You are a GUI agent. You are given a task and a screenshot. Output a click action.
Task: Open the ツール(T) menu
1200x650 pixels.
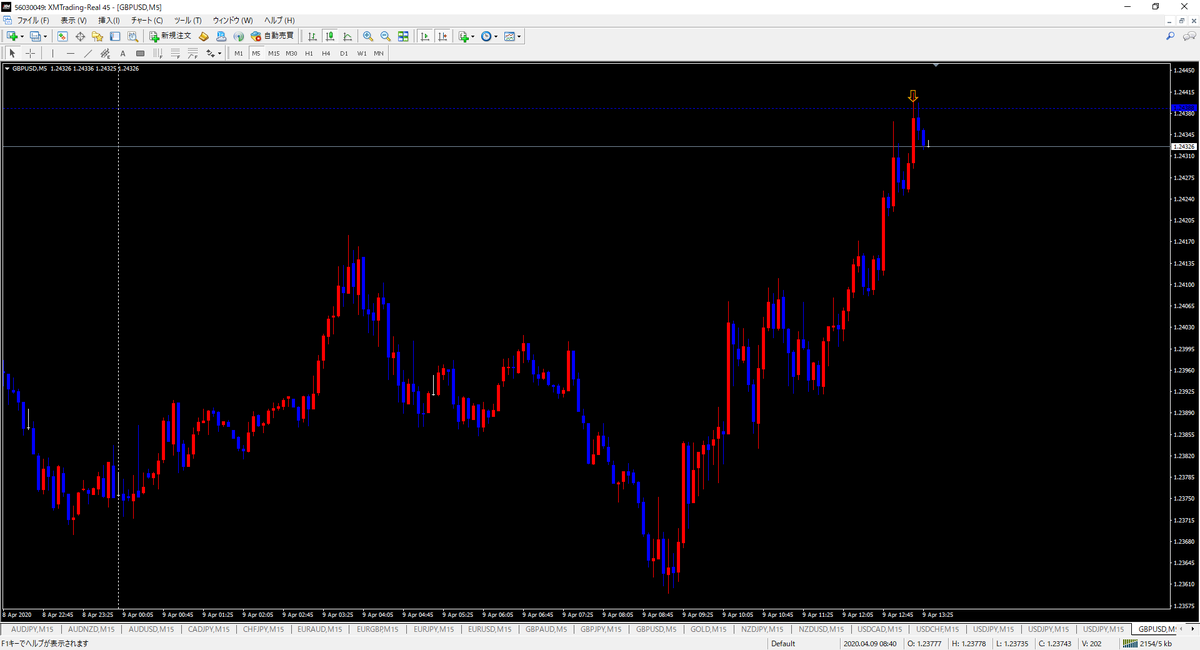[187, 20]
